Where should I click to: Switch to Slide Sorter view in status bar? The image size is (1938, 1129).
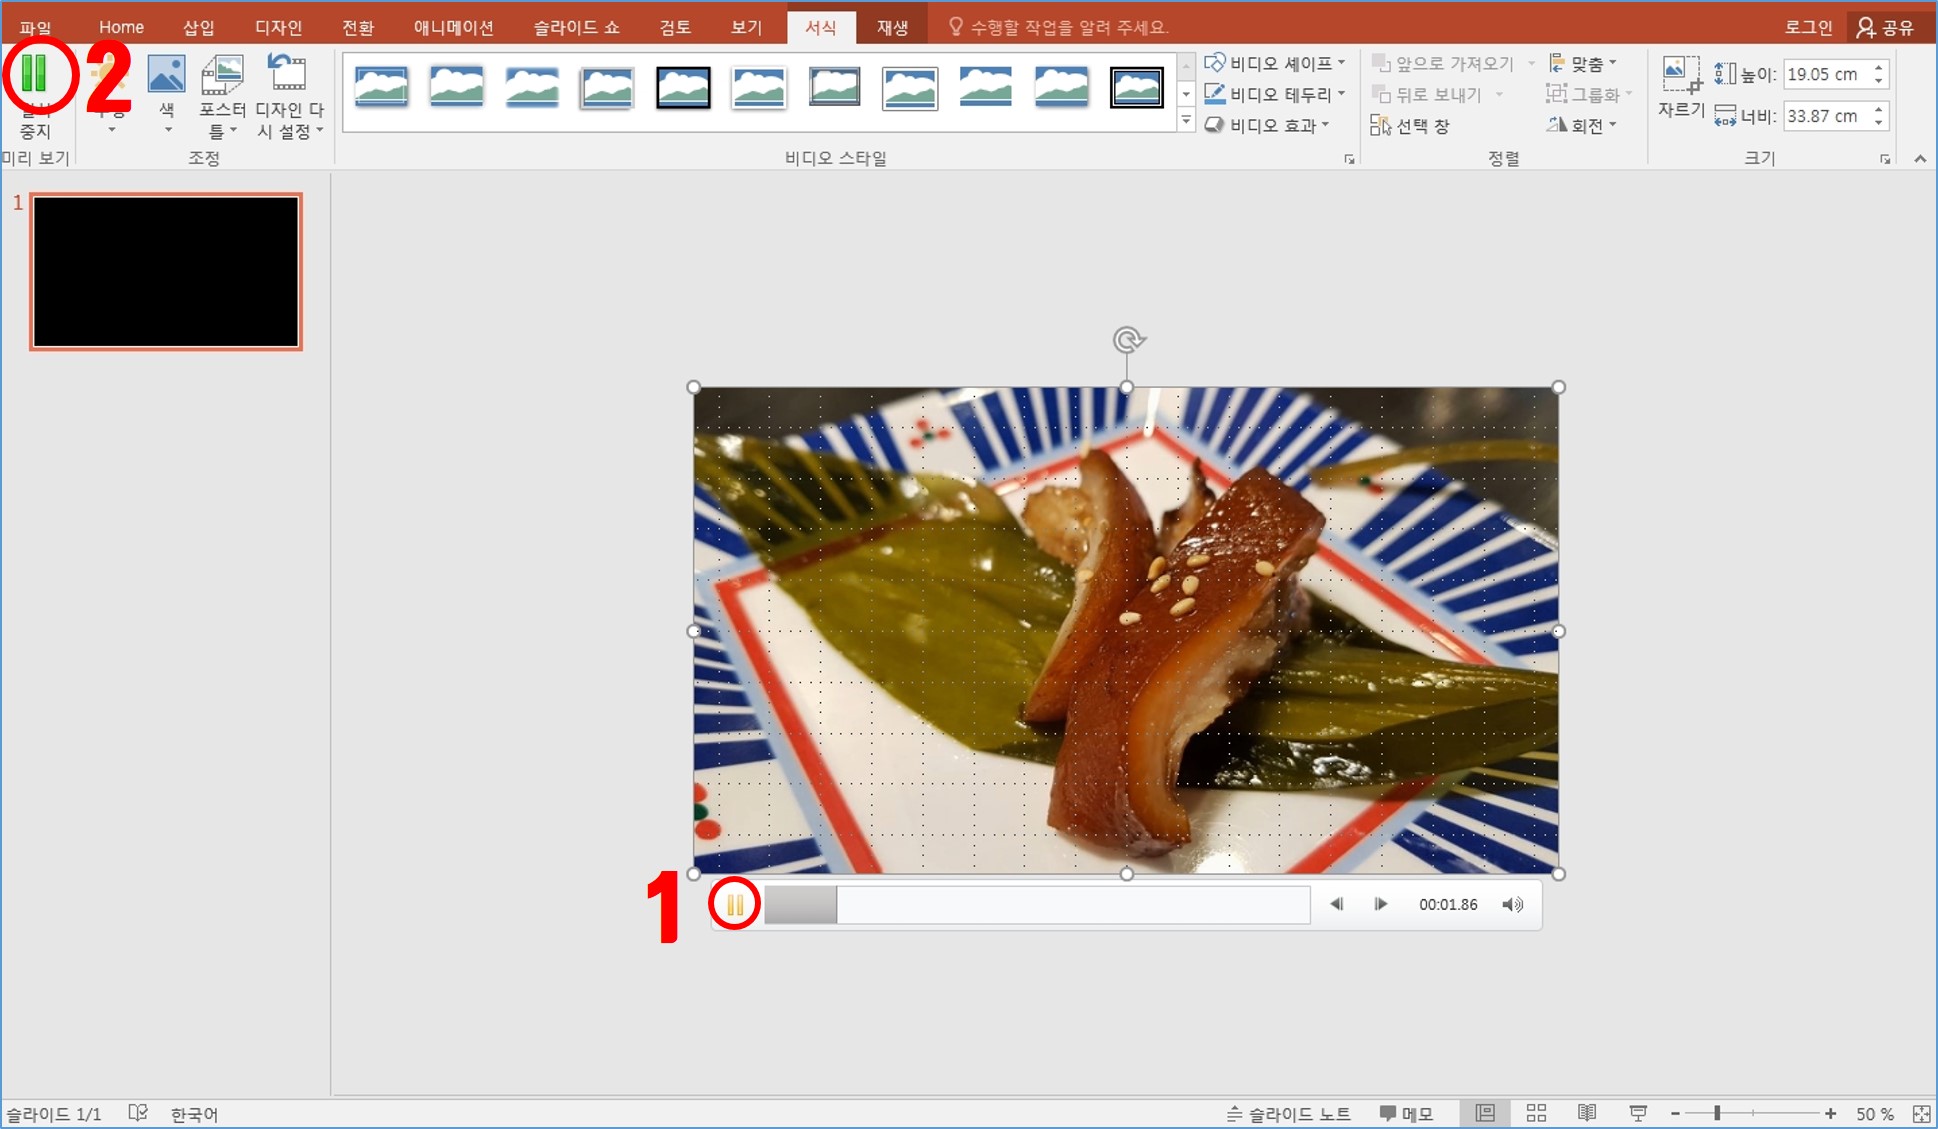pyautogui.click(x=1536, y=1113)
